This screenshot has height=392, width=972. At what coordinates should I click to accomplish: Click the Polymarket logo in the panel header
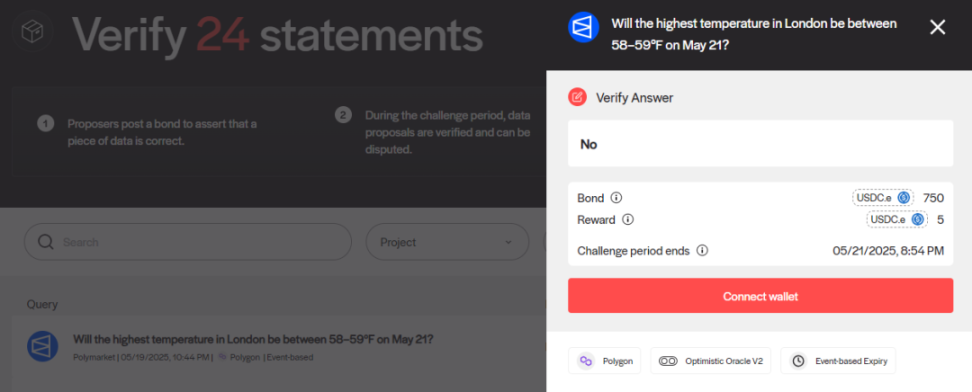(x=583, y=27)
